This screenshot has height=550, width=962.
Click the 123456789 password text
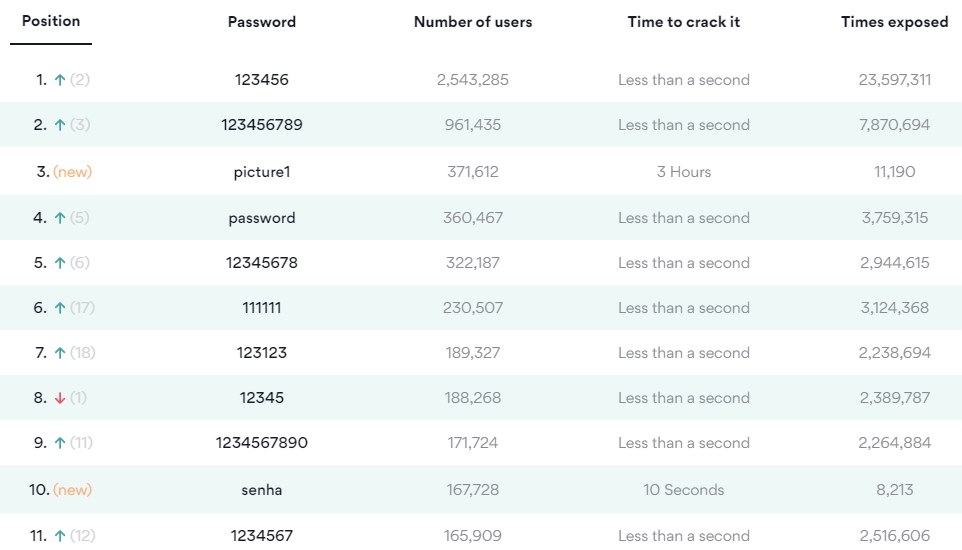(262, 125)
